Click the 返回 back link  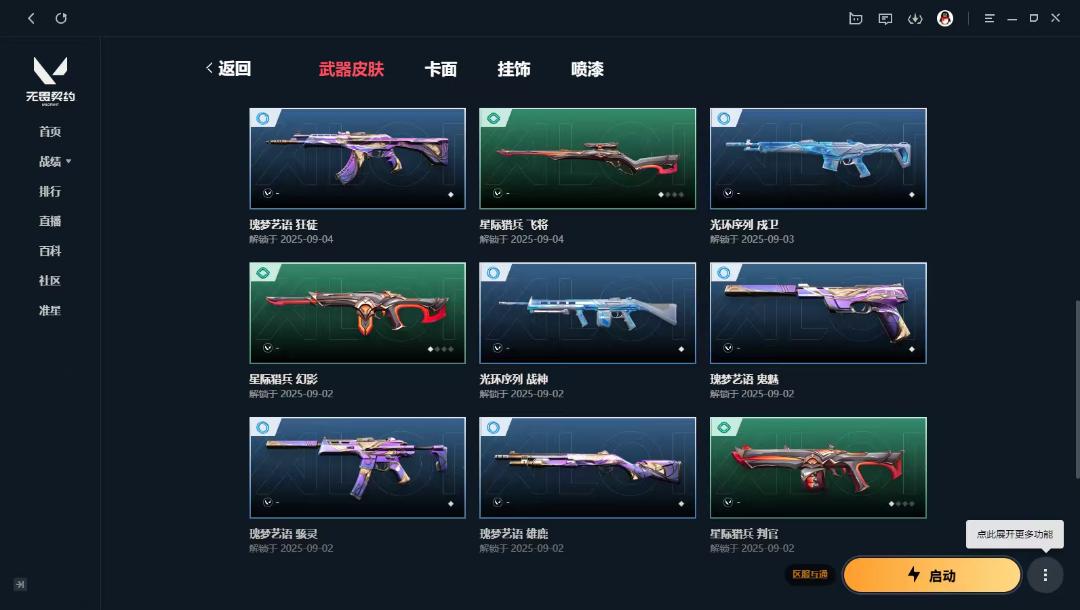click(x=229, y=68)
